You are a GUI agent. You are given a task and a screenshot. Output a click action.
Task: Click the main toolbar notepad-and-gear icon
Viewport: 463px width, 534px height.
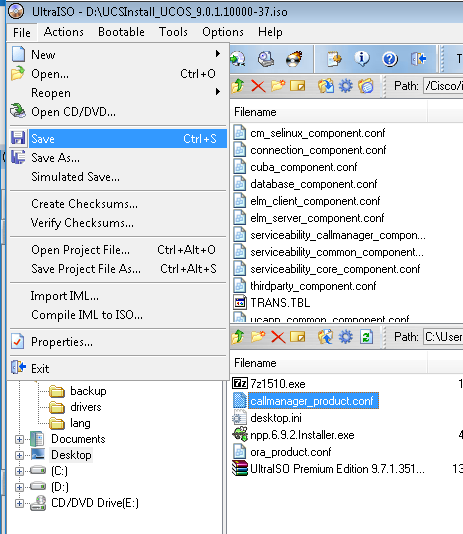334,59
